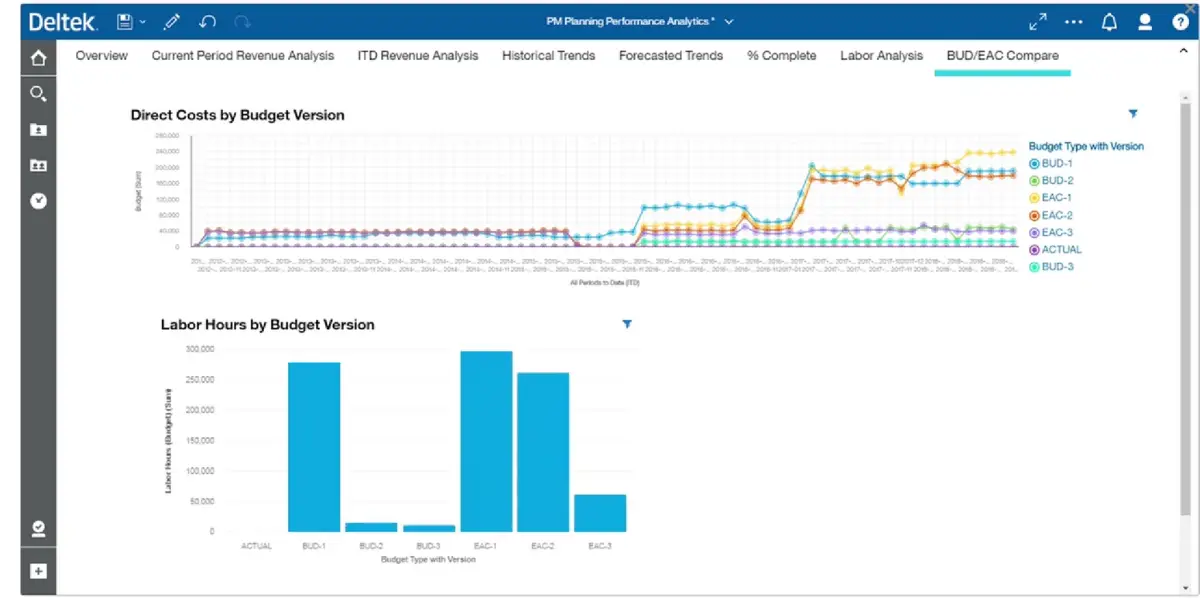Click the Undo arrow icon
This screenshot has height=600, width=1200.
[207, 21]
